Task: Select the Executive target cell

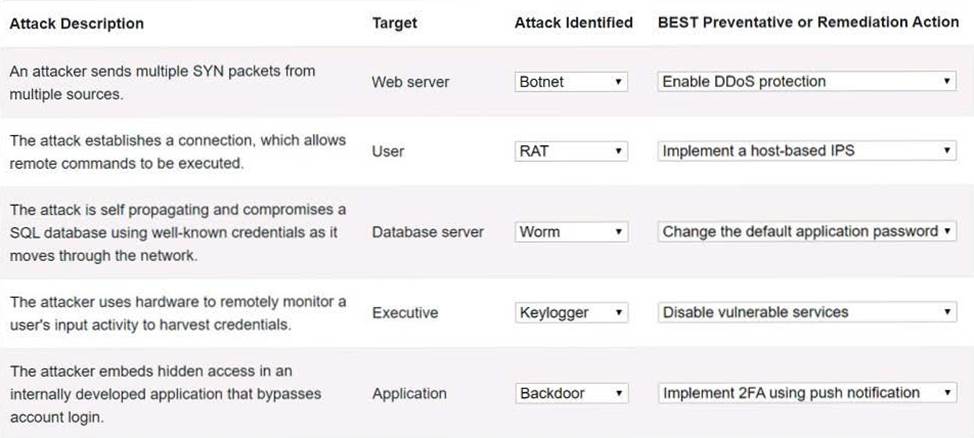Action: coord(405,313)
